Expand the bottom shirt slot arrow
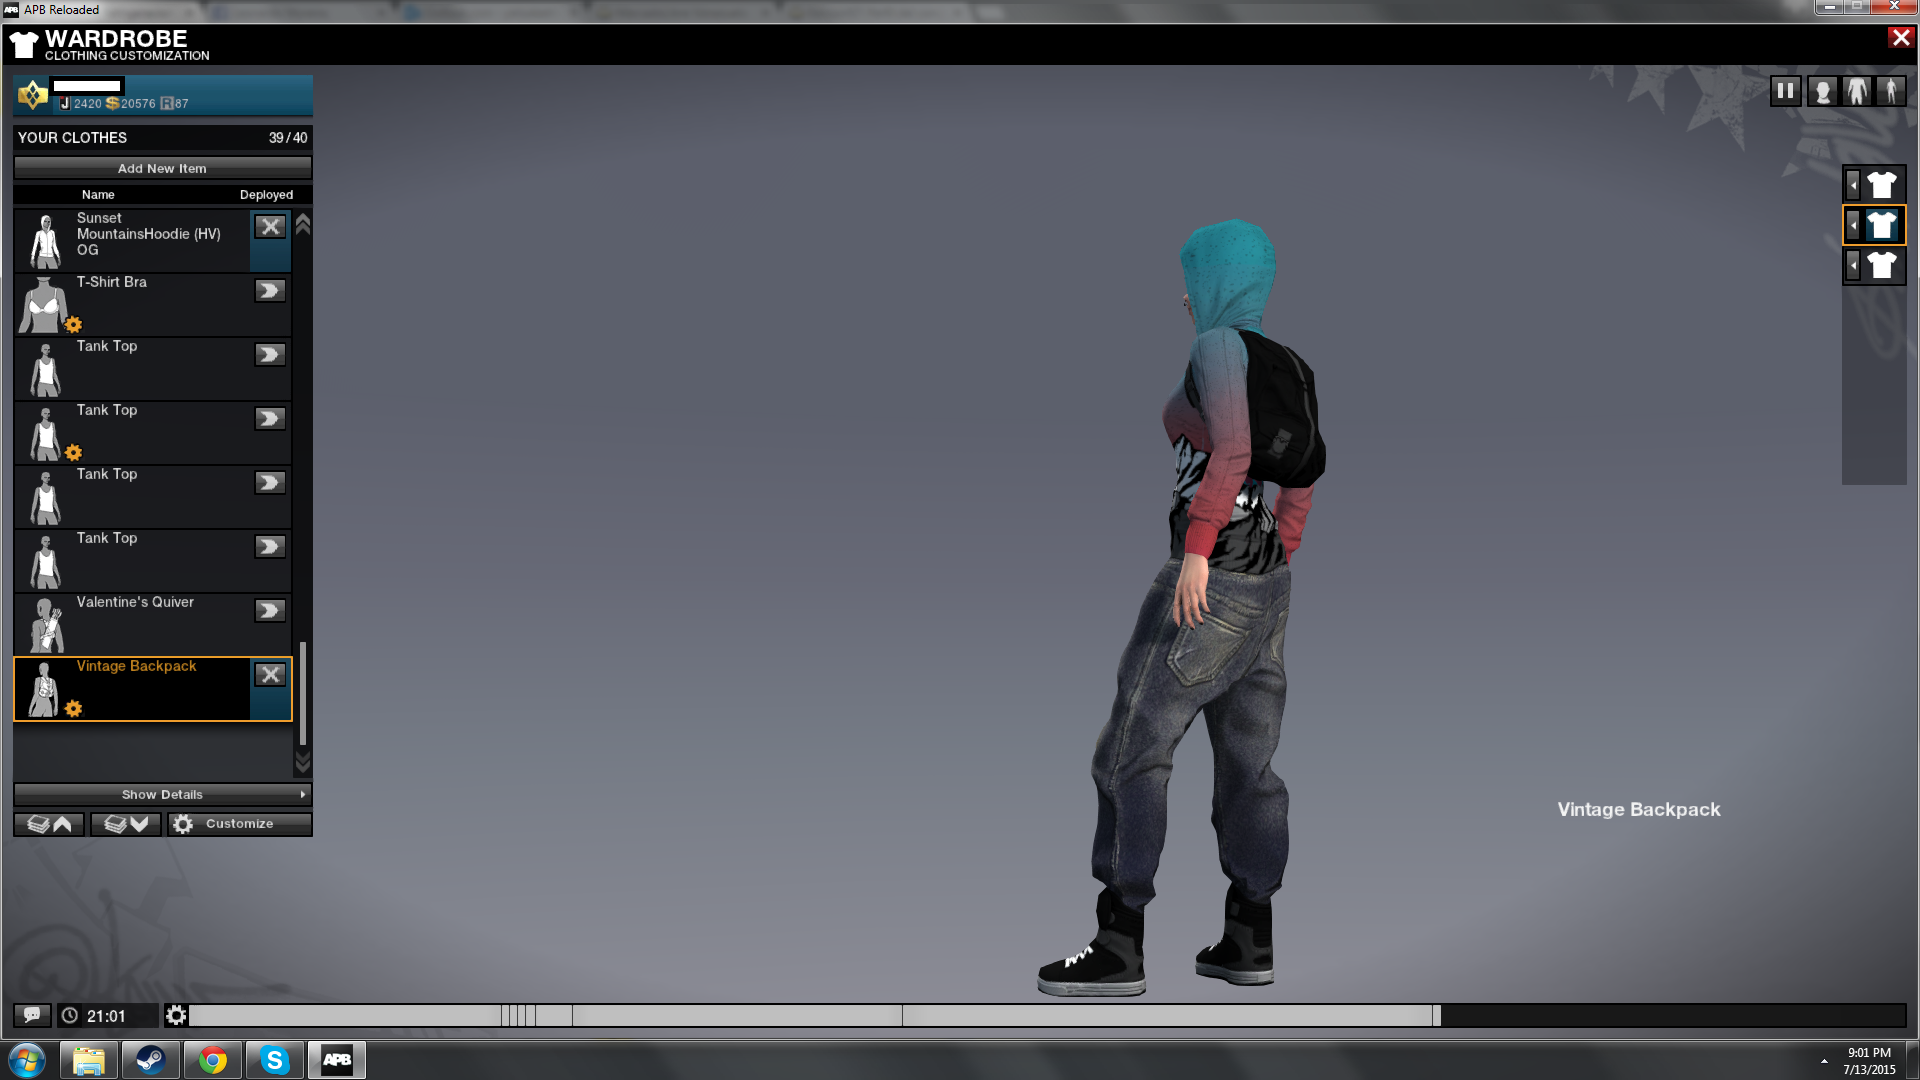The height and width of the screenshot is (1080, 1920). pyautogui.click(x=1853, y=266)
